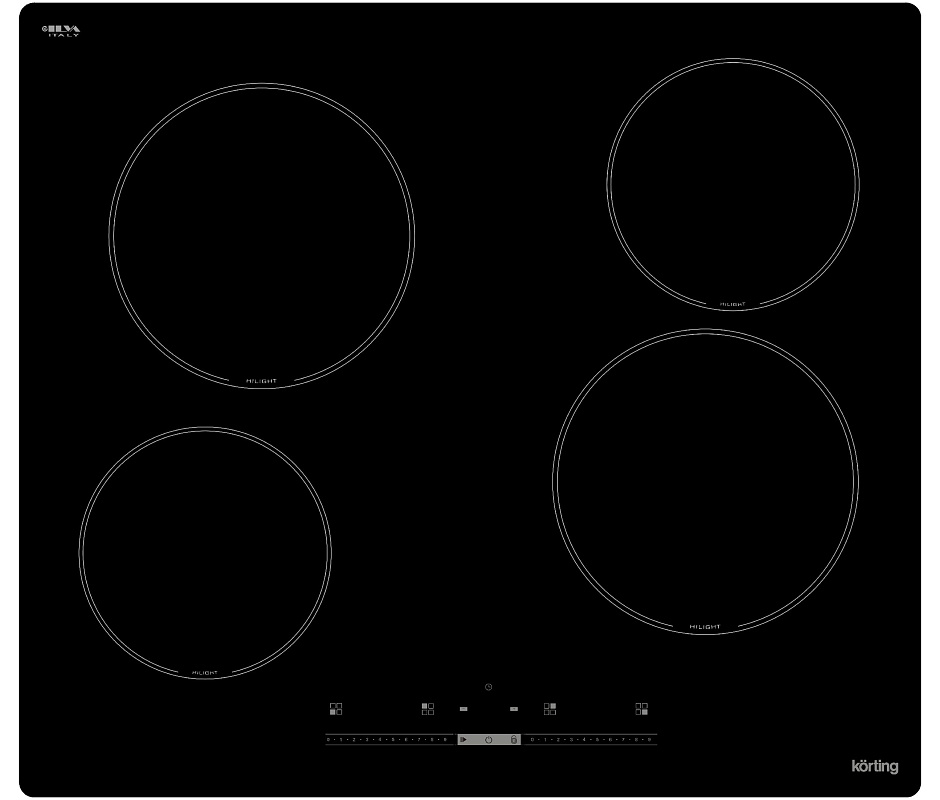
Task: Tap the left small indicator display
Action: point(463,709)
